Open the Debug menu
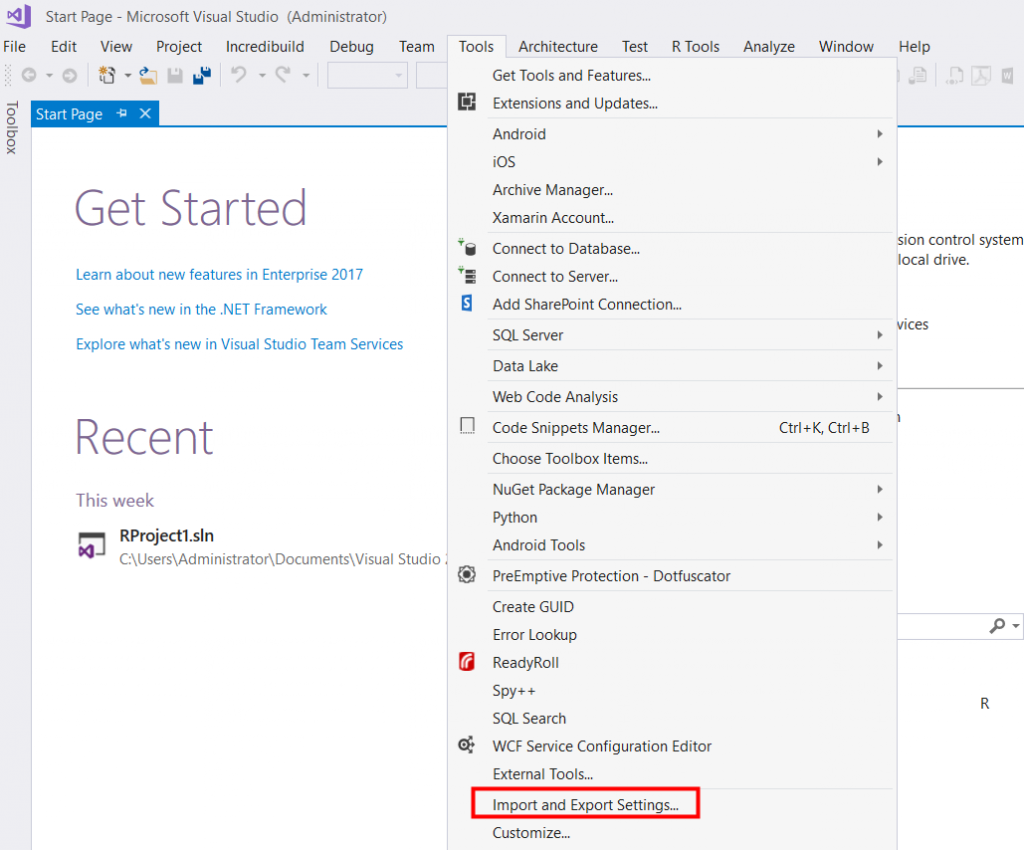 click(351, 46)
